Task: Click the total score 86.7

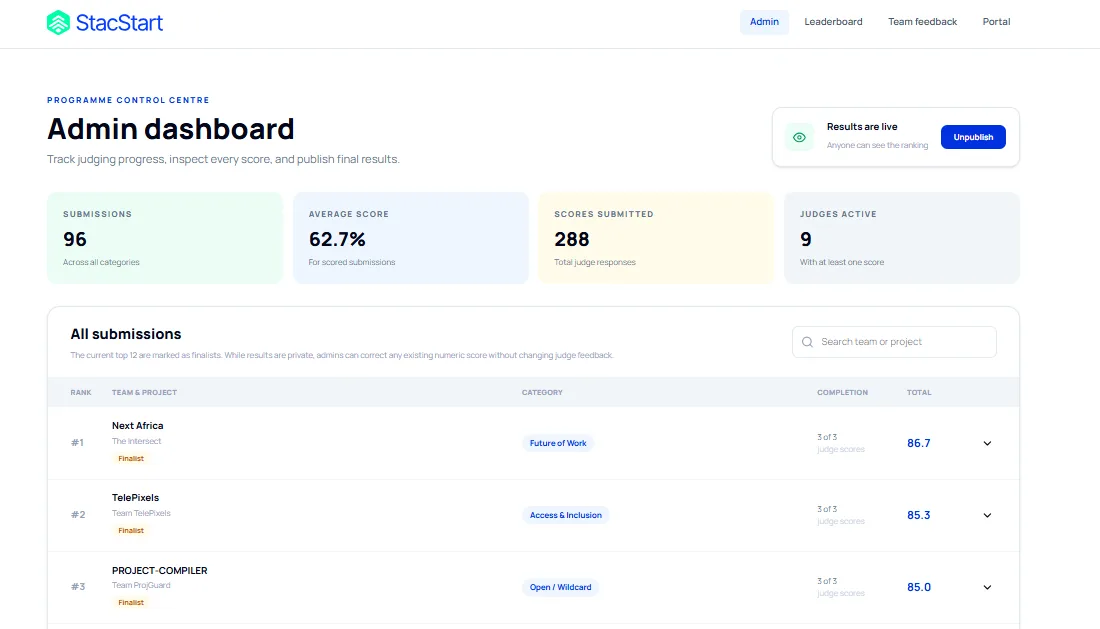Action: (918, 443)
